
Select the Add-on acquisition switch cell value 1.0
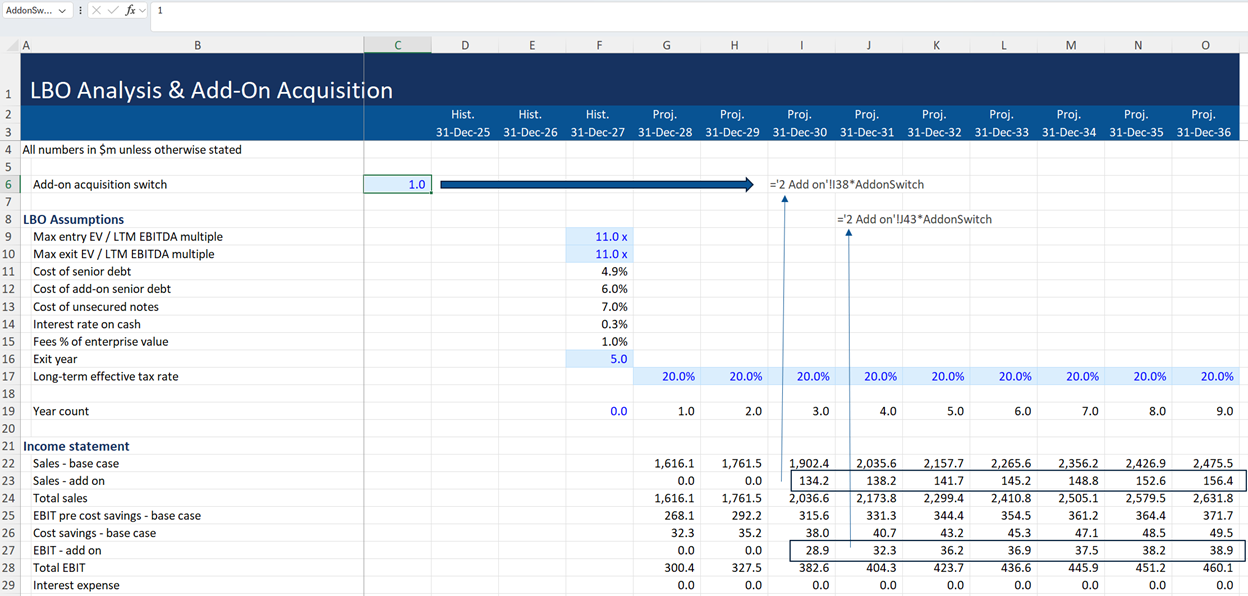pyautogui.click(x=398, y=185)
